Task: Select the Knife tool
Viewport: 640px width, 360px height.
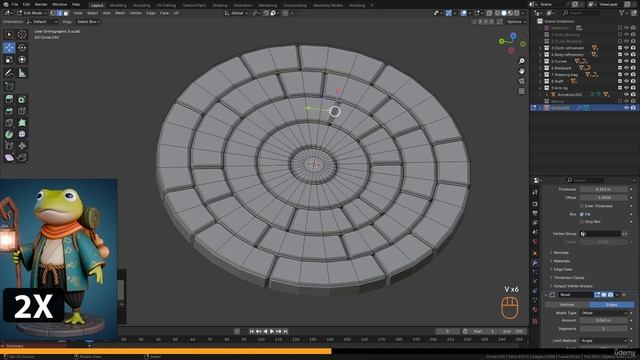Action: (9, 122)
